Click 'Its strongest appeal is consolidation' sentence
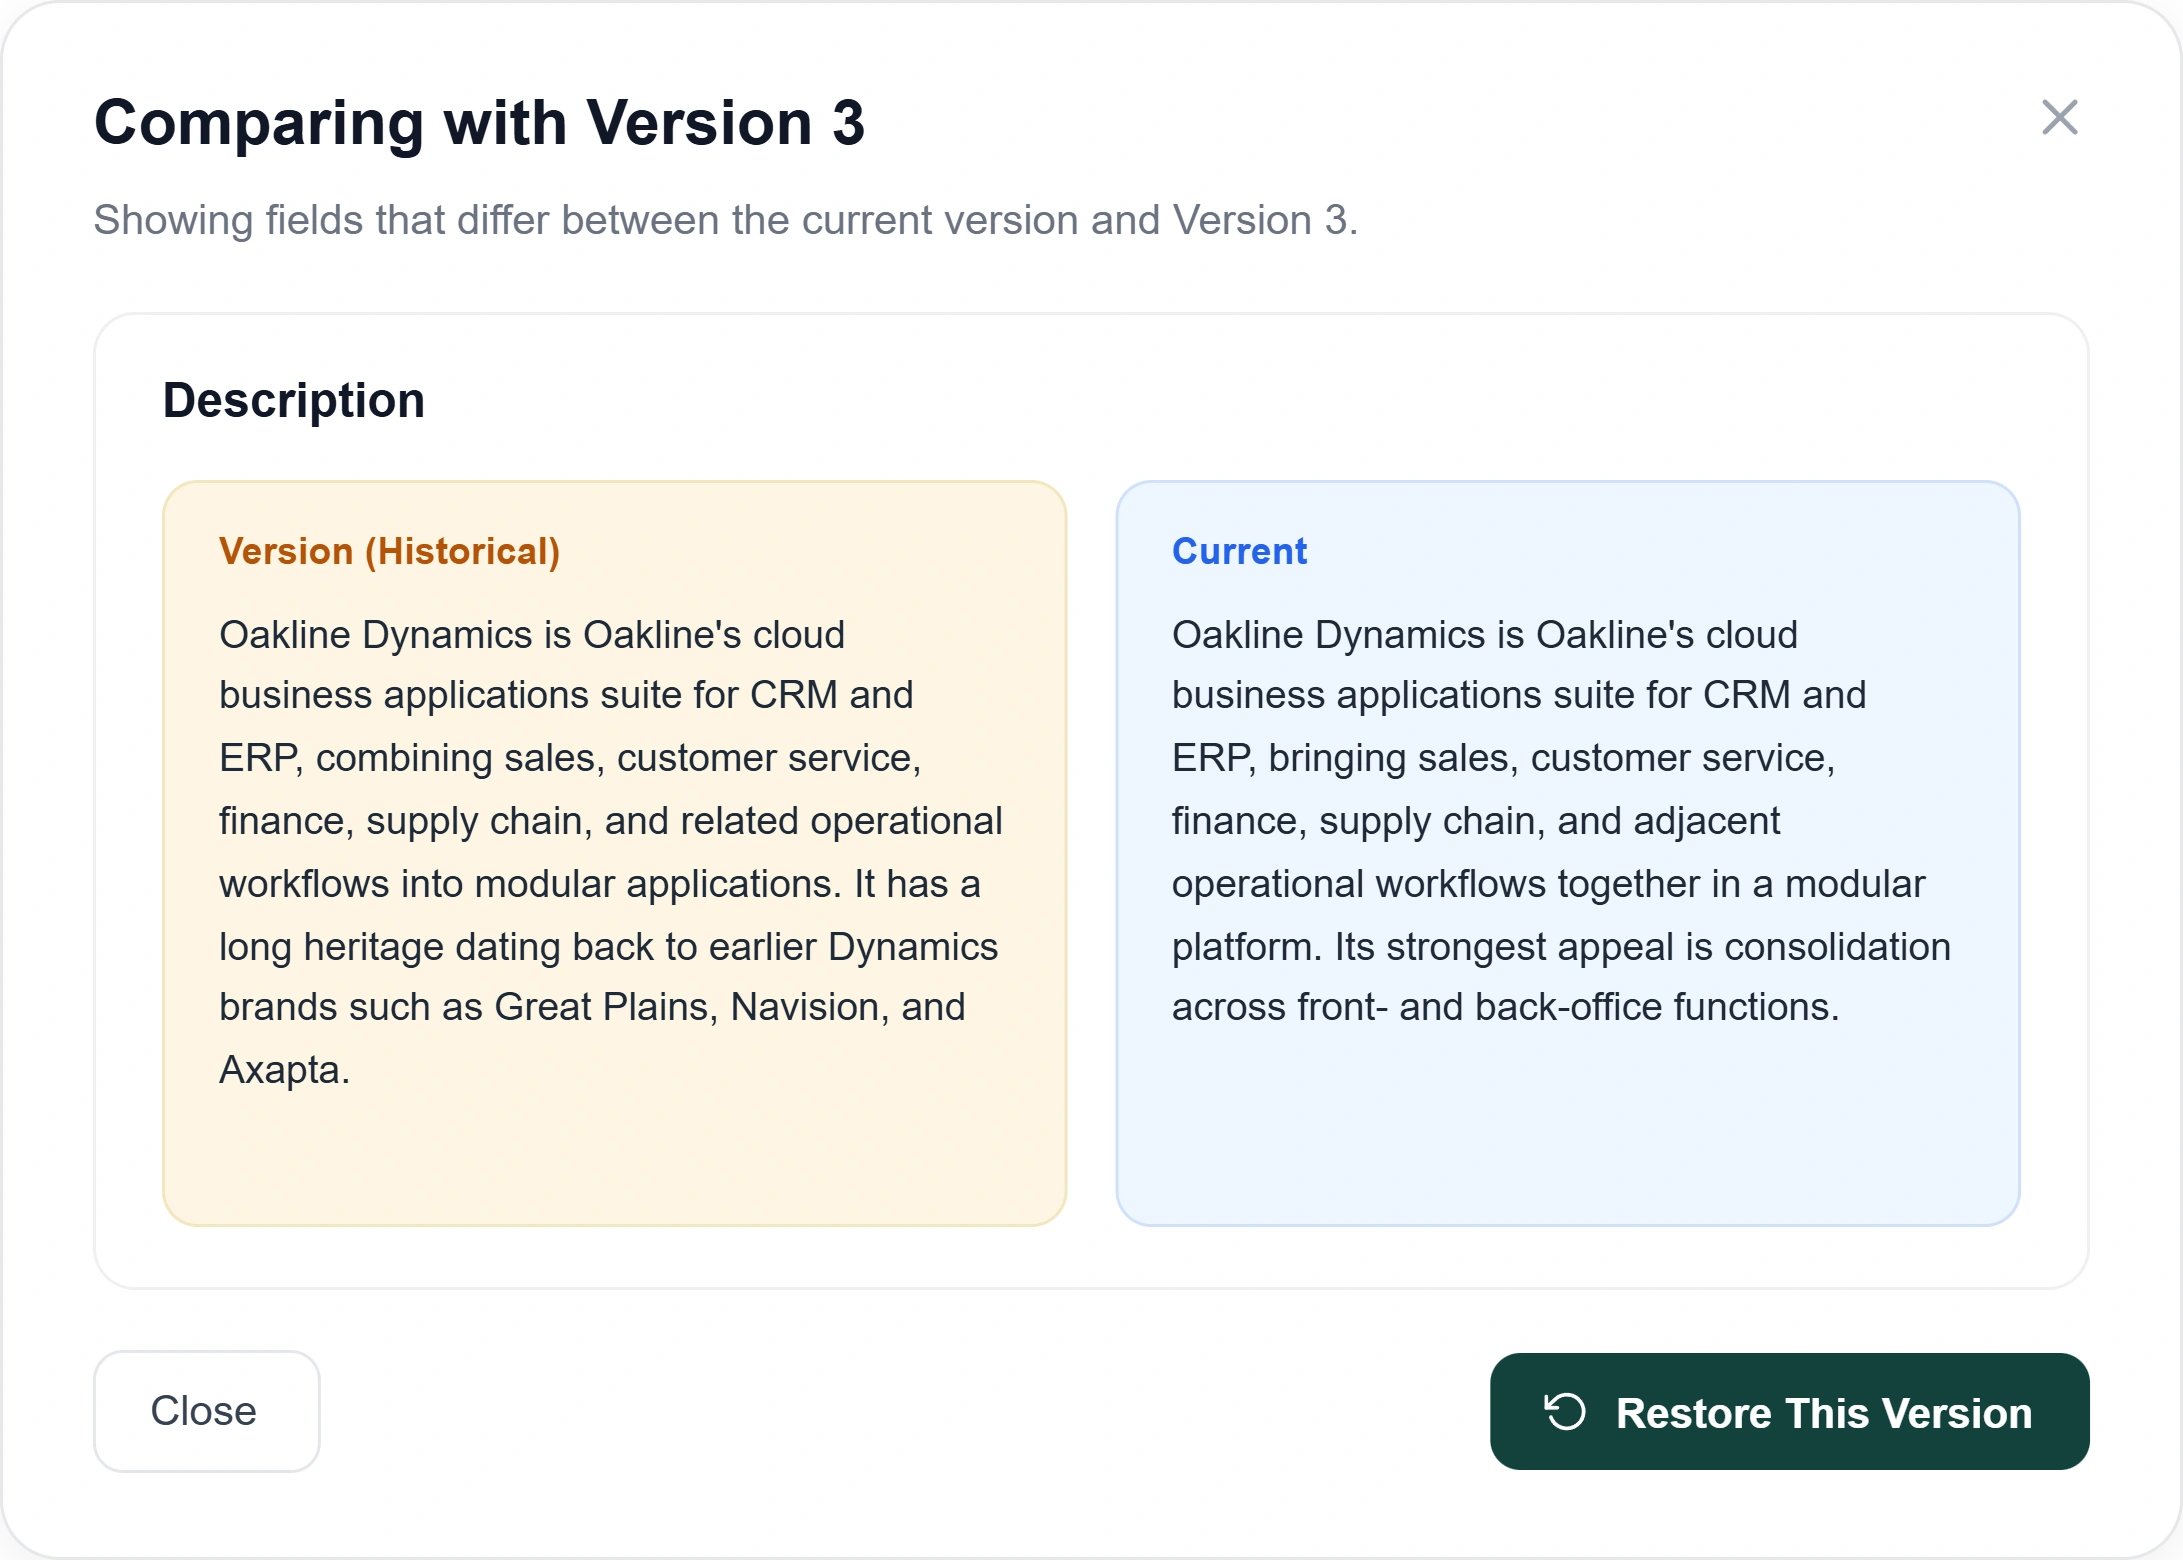 click(1643, 946)
